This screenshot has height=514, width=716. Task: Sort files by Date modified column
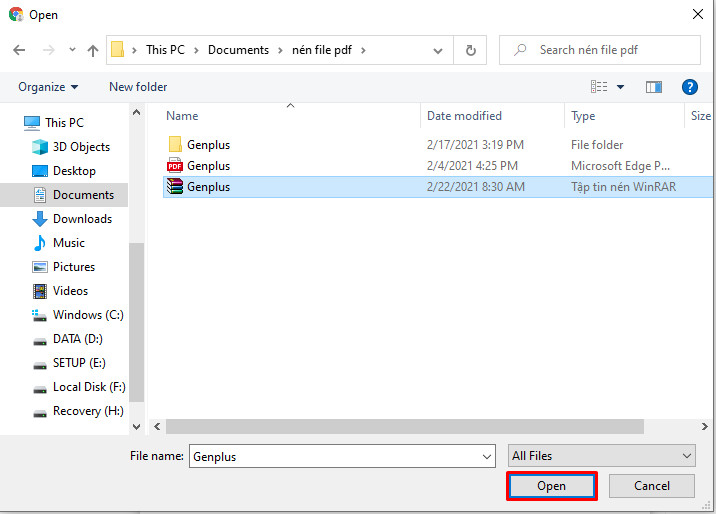[464, 116]
